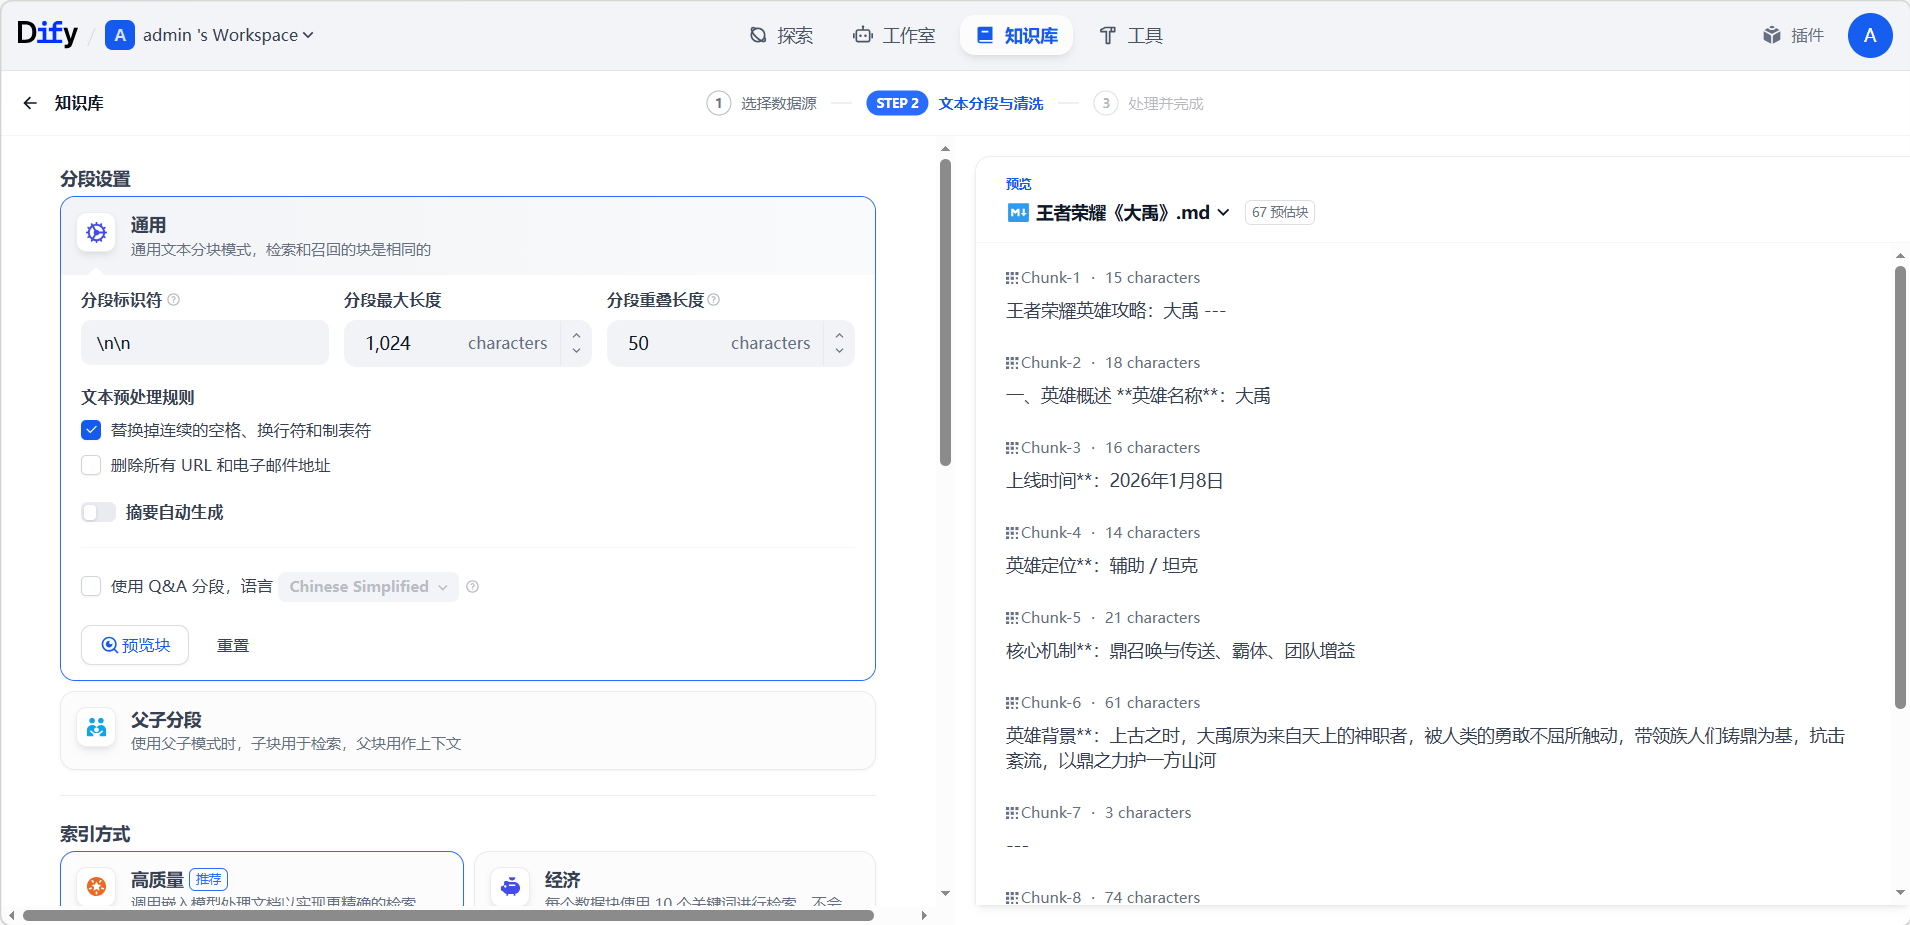Click the Chunk-2 grip icon
Screen dimensions: 1910x925
pyautogui.click(x=1012, y=363)
